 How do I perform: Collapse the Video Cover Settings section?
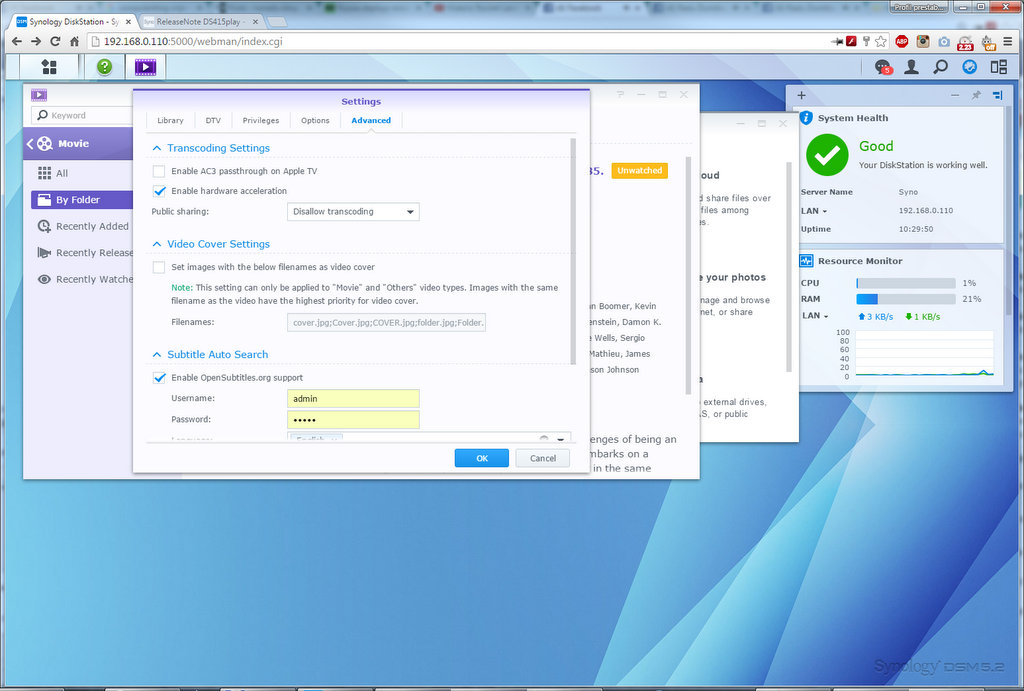(157, 244)
